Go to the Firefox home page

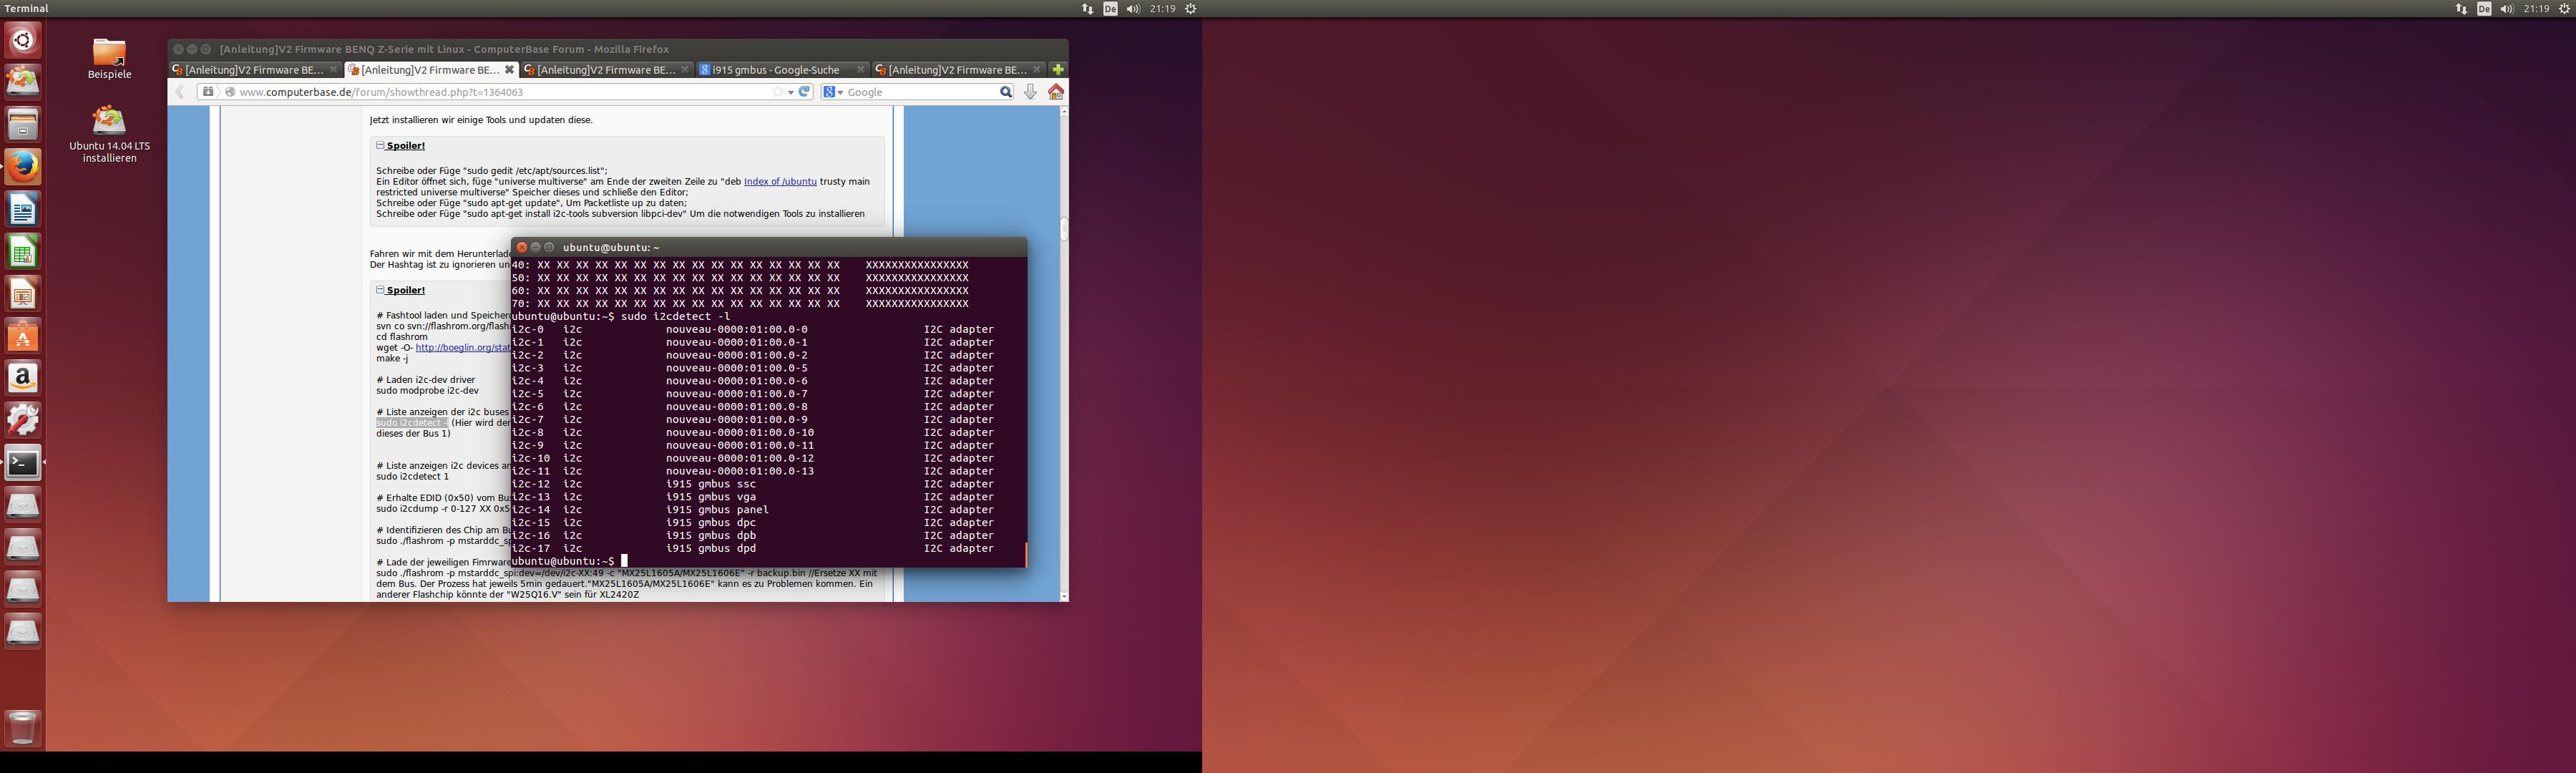pyautogui.click(x=1056, y=92)
